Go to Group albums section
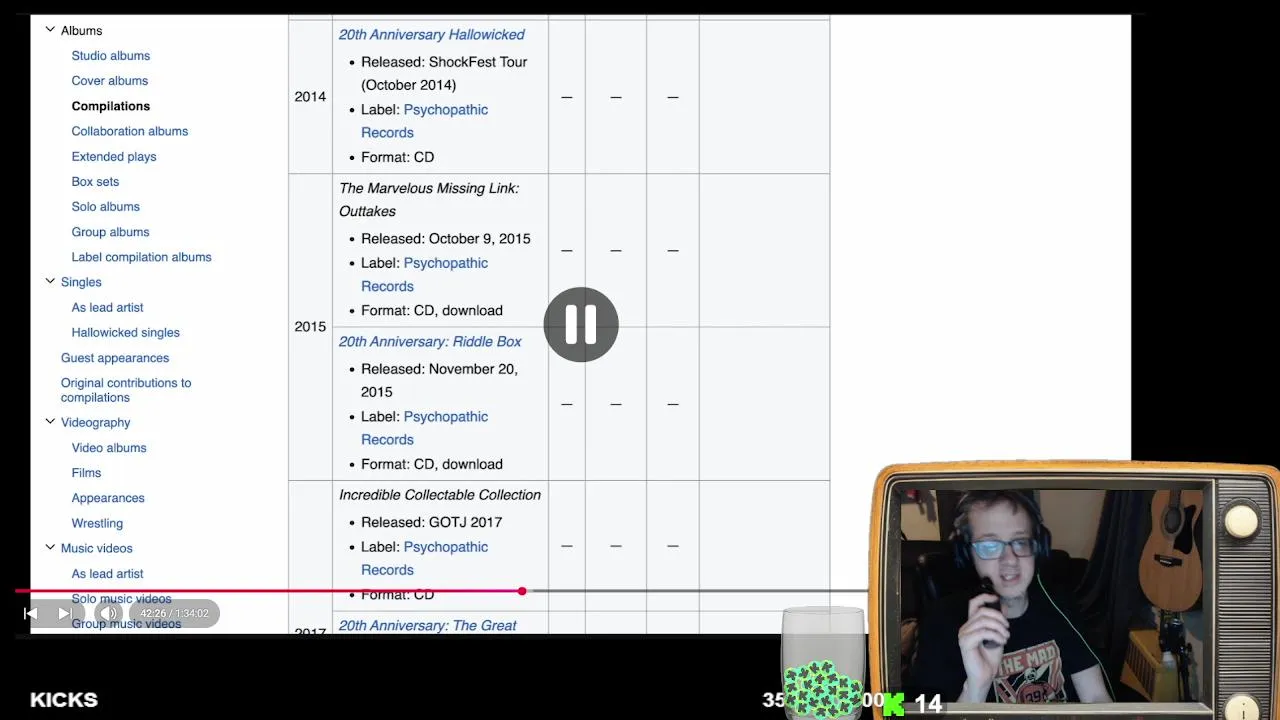 pos(111,232)
